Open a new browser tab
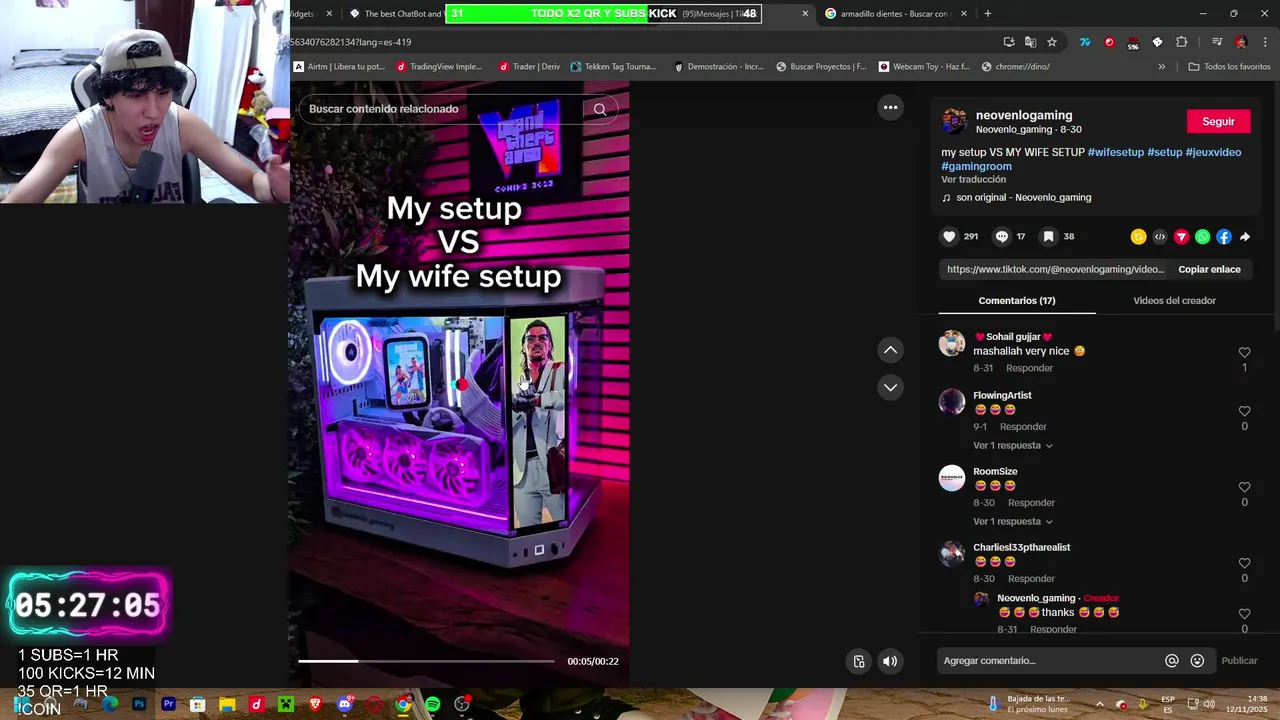 coord(987,14)
